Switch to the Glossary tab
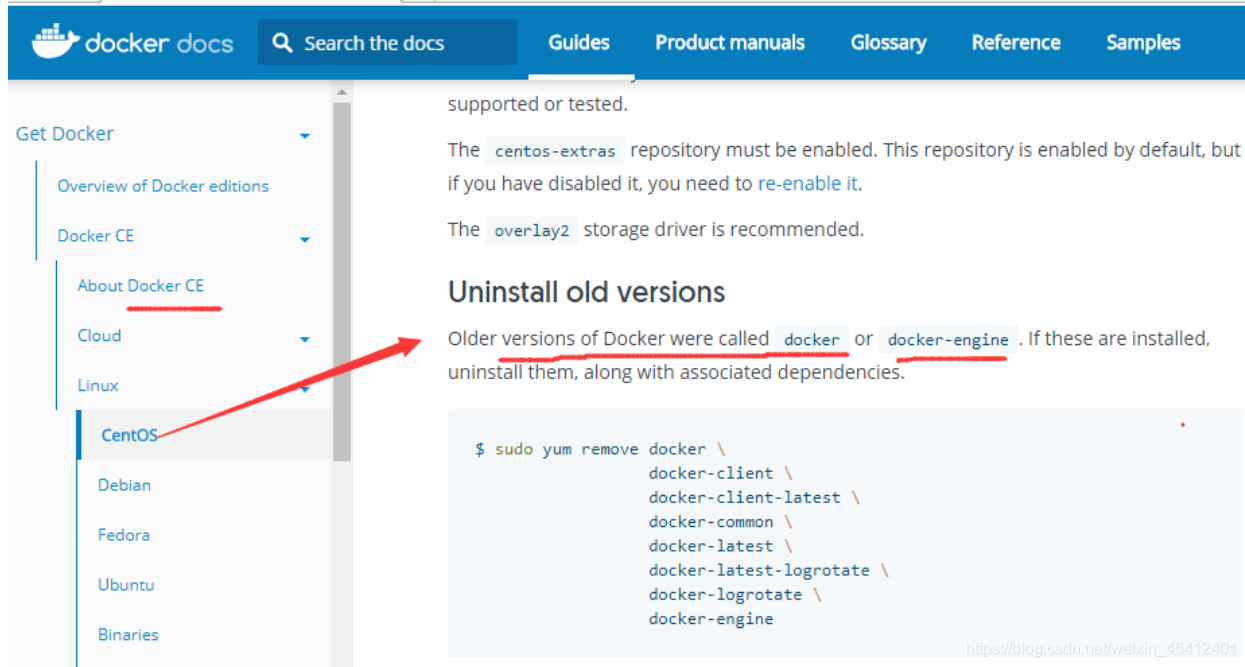 (x=888, y=43)
